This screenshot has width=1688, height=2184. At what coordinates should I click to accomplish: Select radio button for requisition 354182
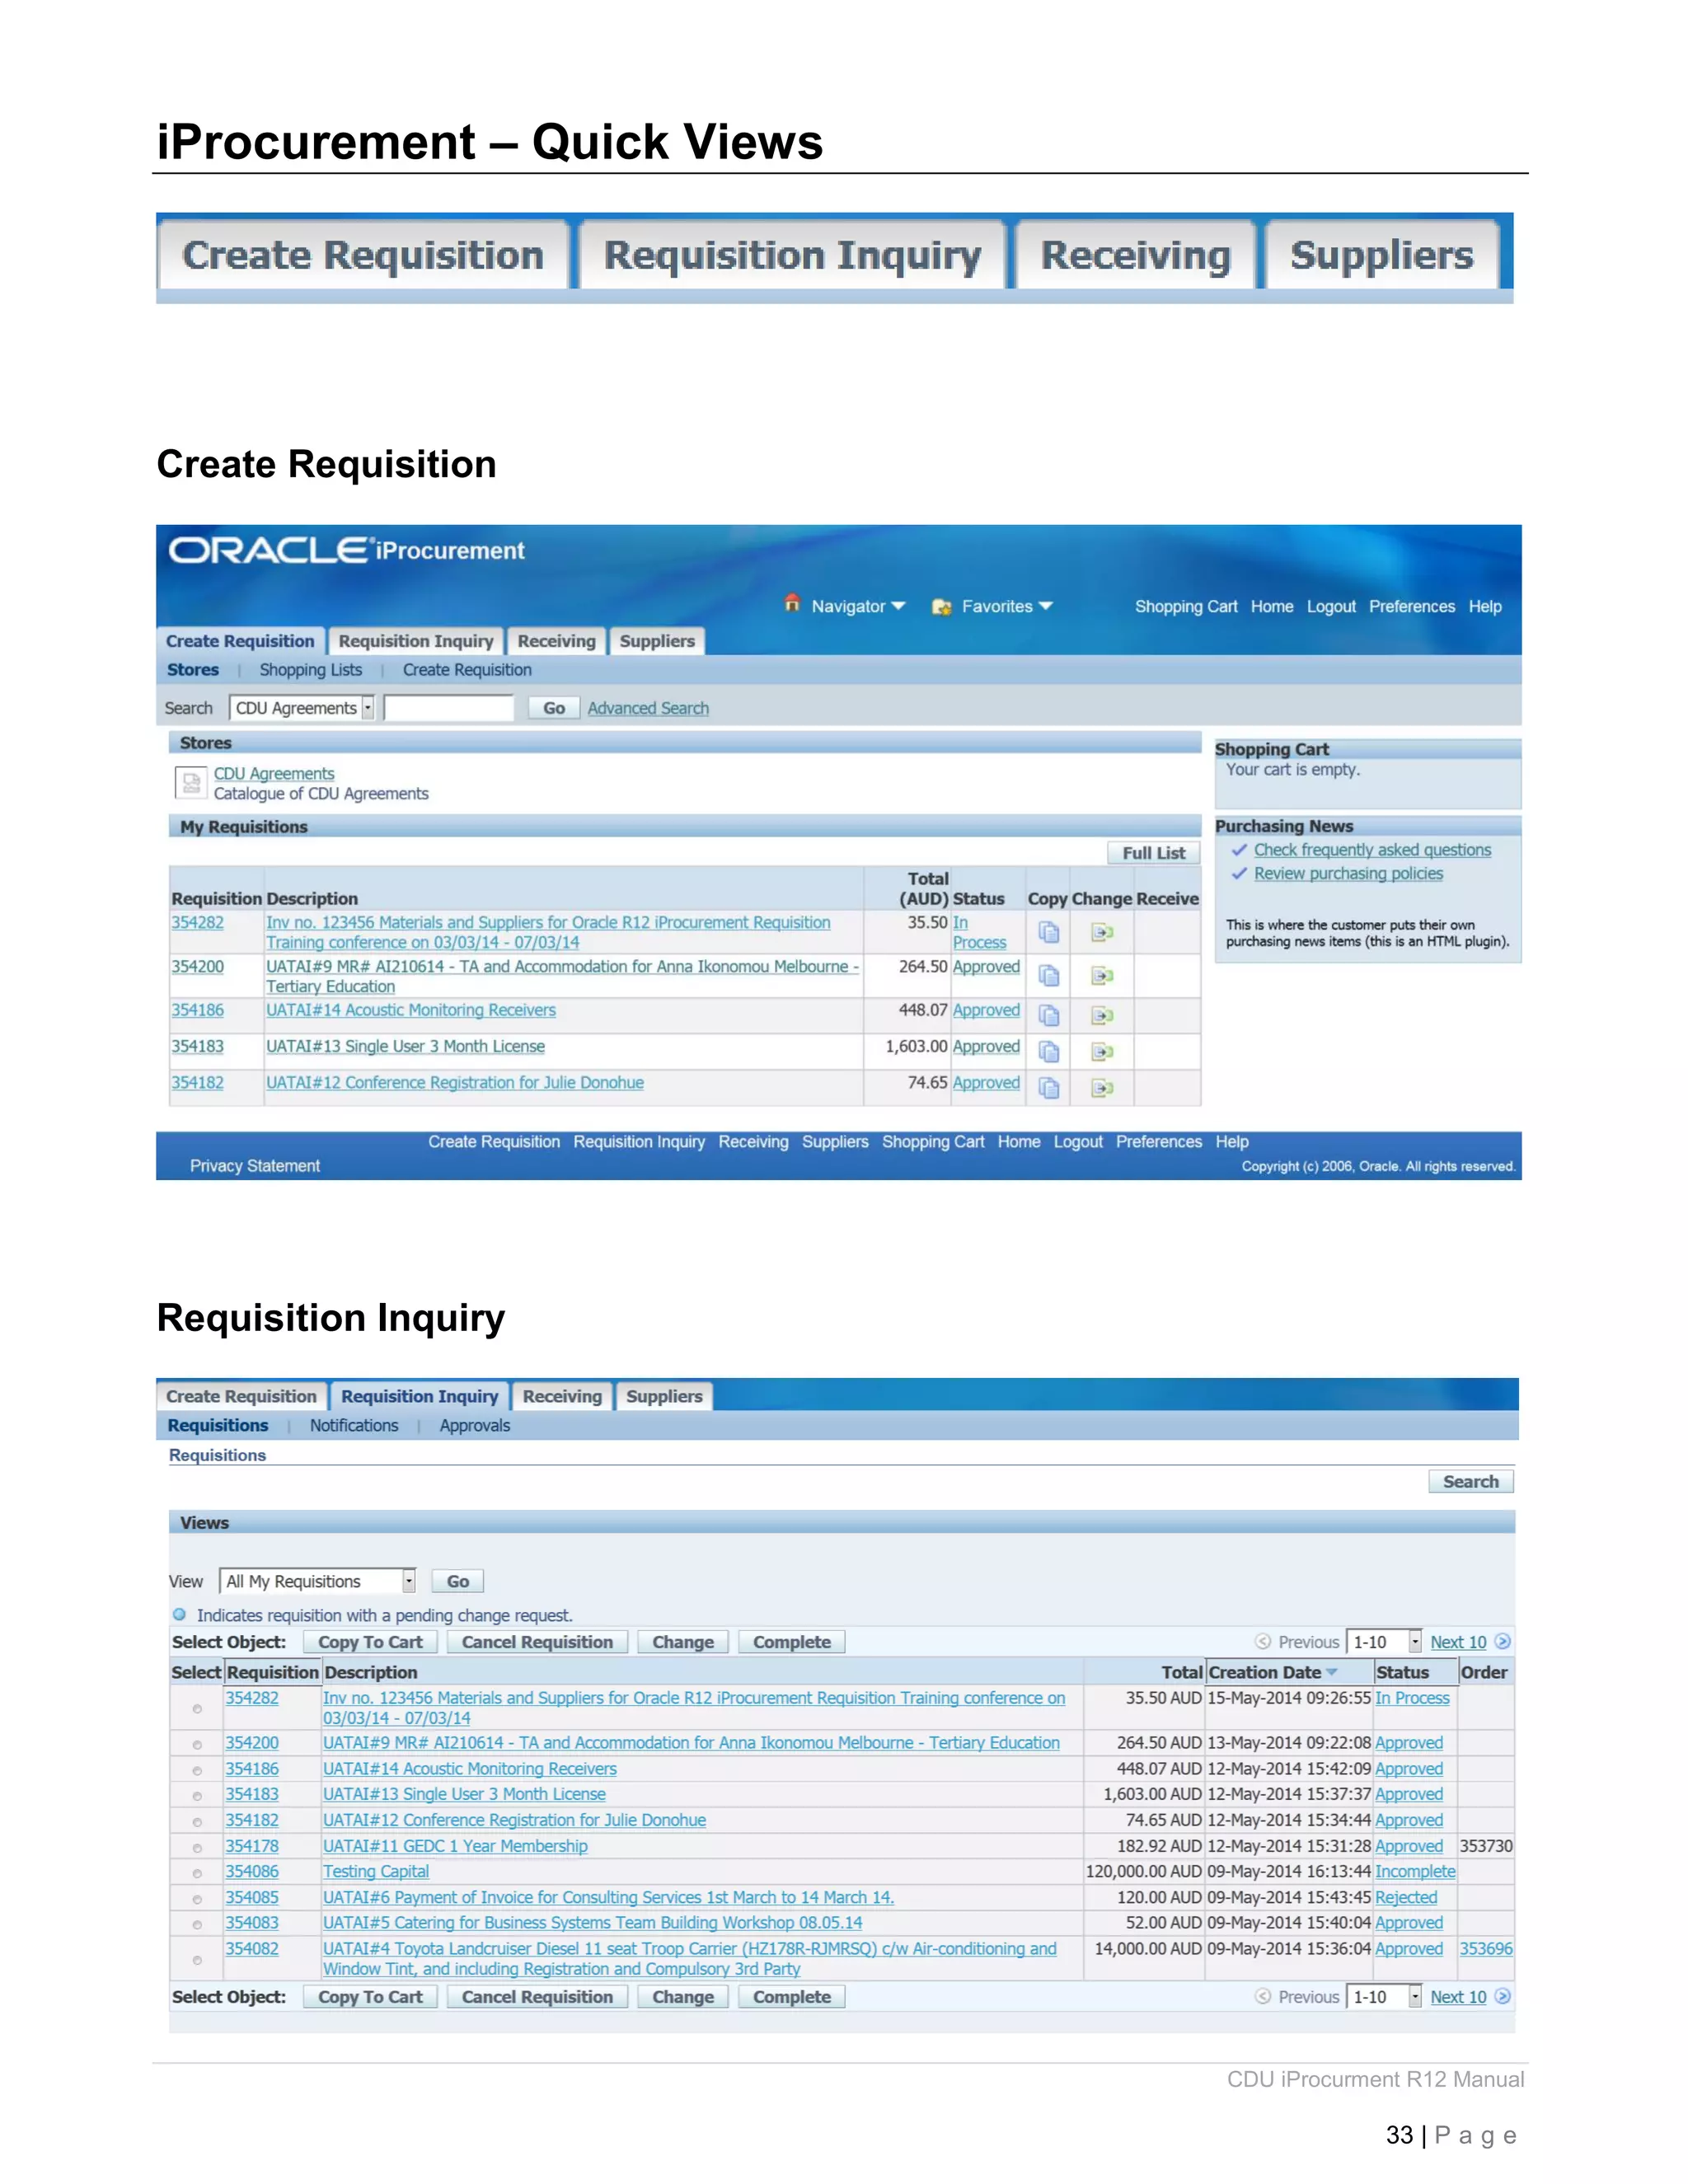(x=197, y=1822)
